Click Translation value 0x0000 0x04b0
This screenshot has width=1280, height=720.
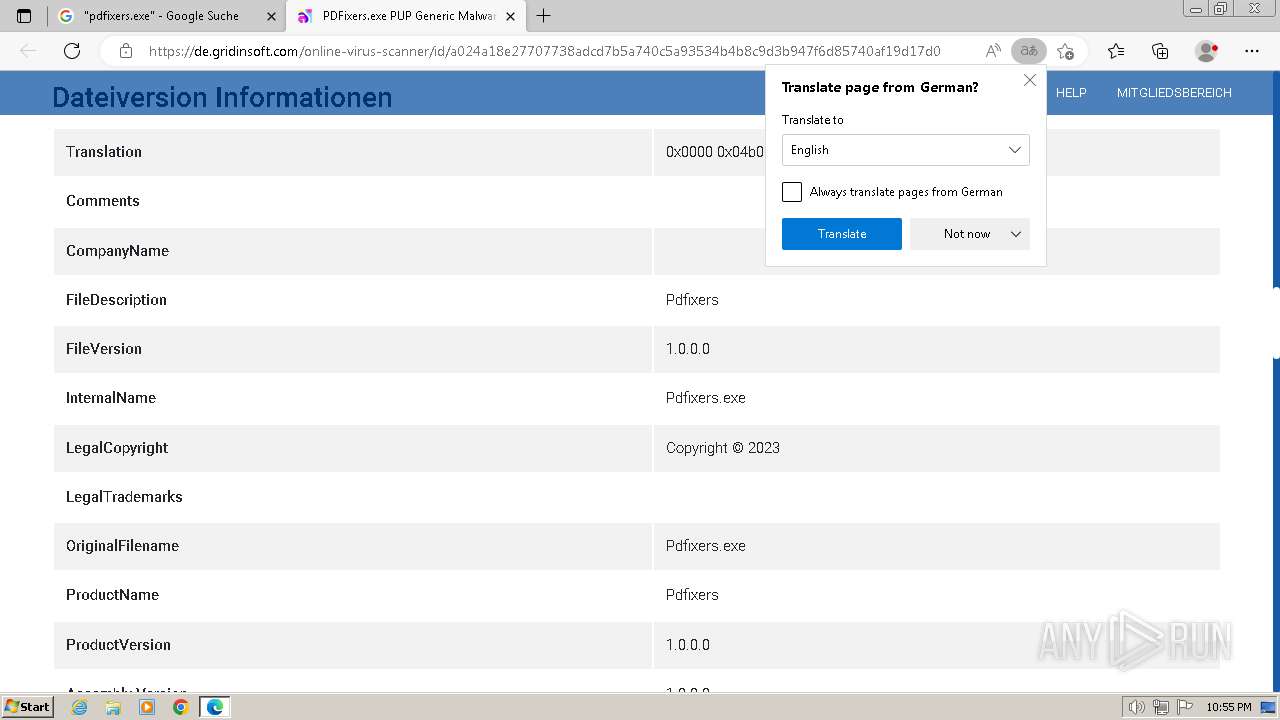point(715,152)
